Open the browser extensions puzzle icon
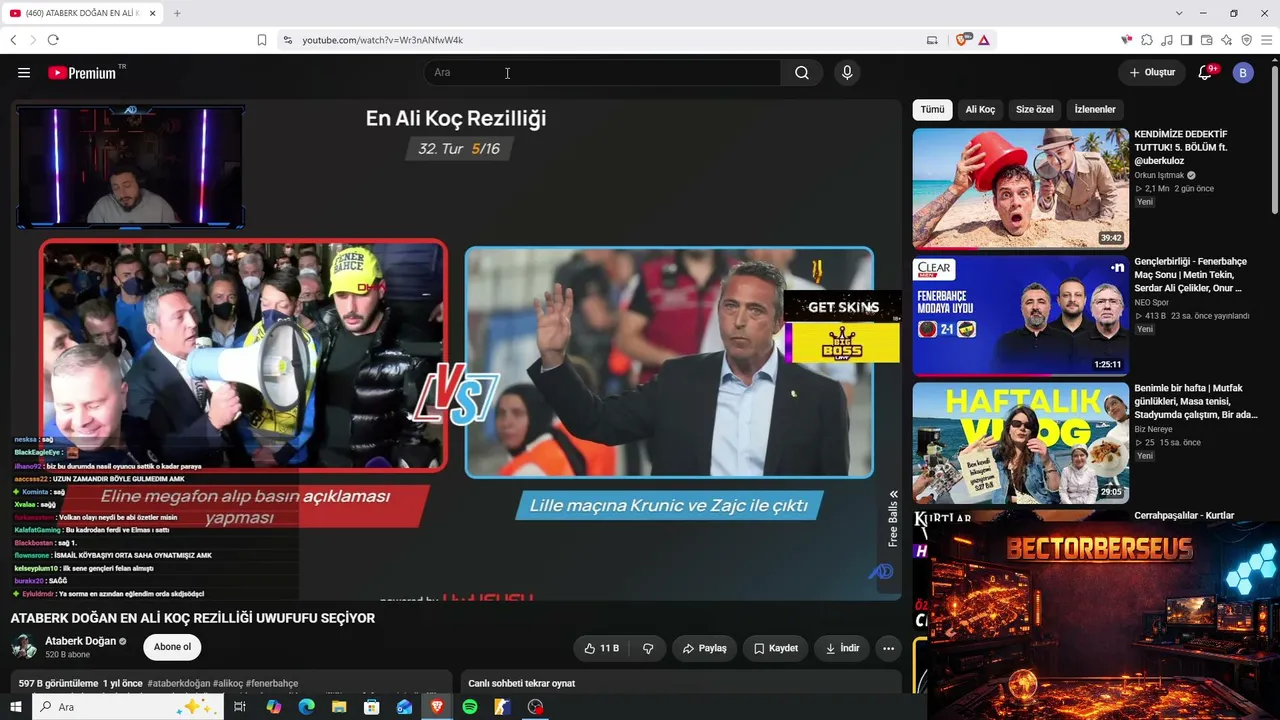This screenshot has height=720, width=1280. [x=1147, y=40]
